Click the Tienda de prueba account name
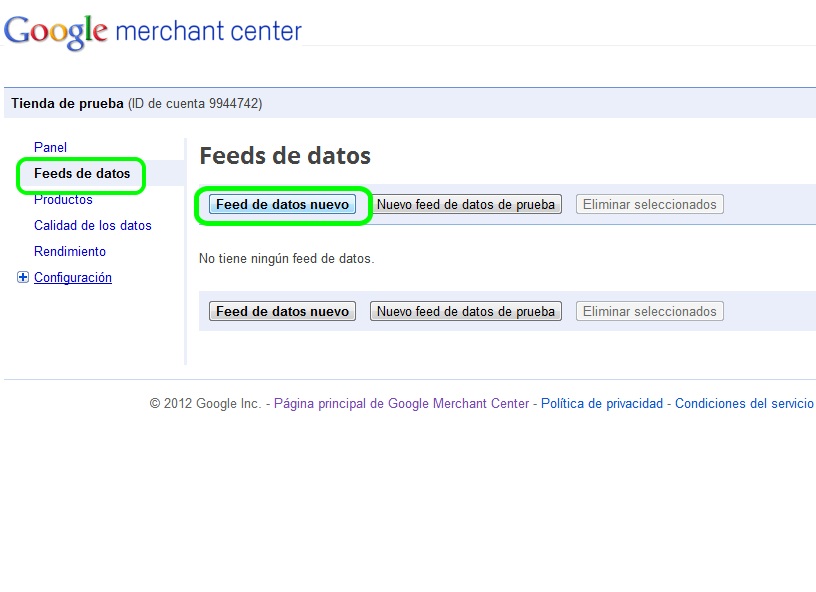 click(x=67, y=103)
